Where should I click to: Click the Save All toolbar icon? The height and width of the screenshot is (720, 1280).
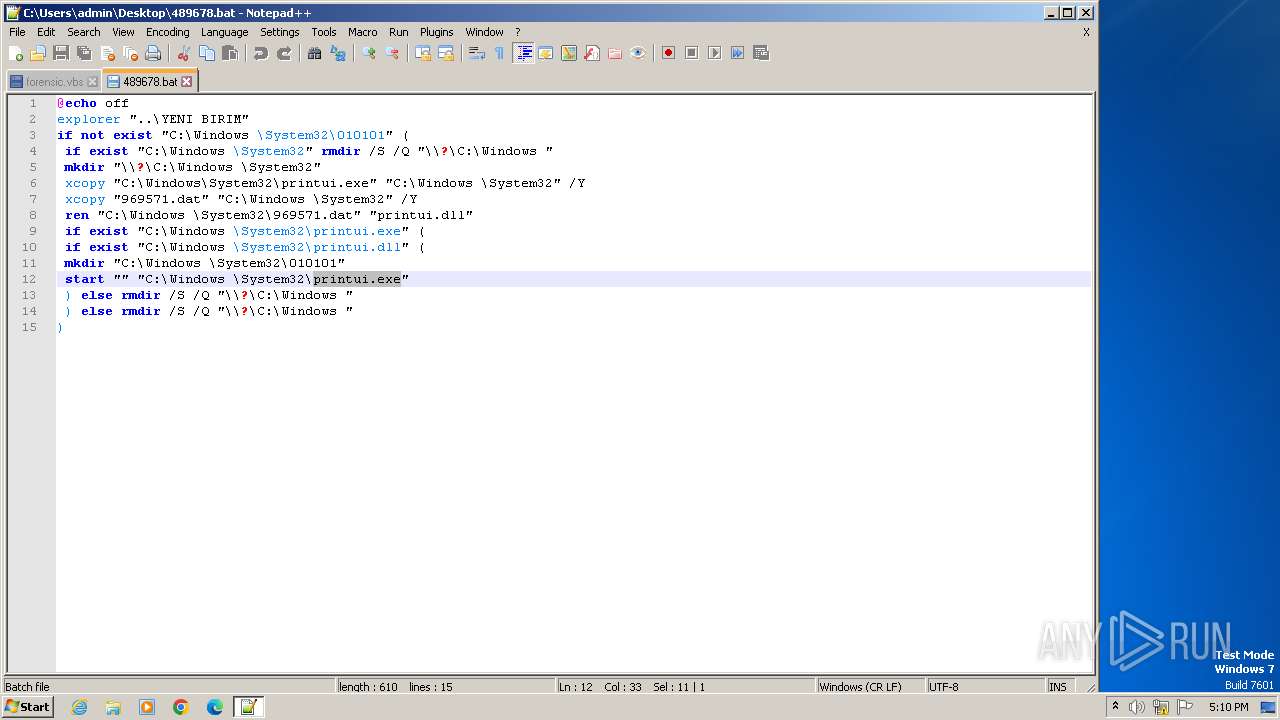point(84,53)
